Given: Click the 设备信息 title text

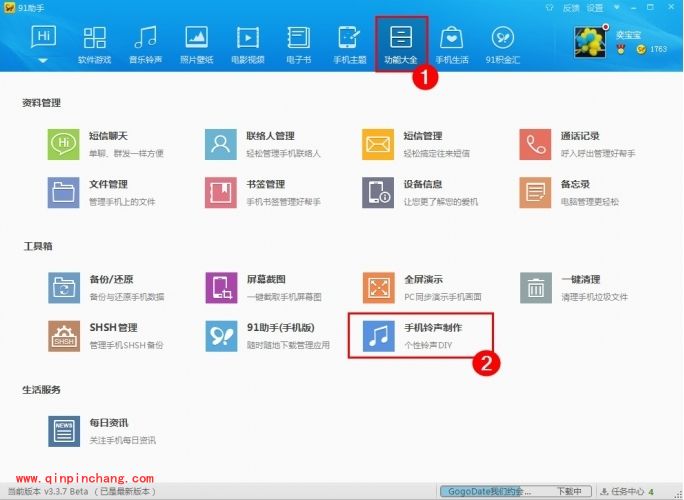Looking at the screenshot, I should [423, 184].
